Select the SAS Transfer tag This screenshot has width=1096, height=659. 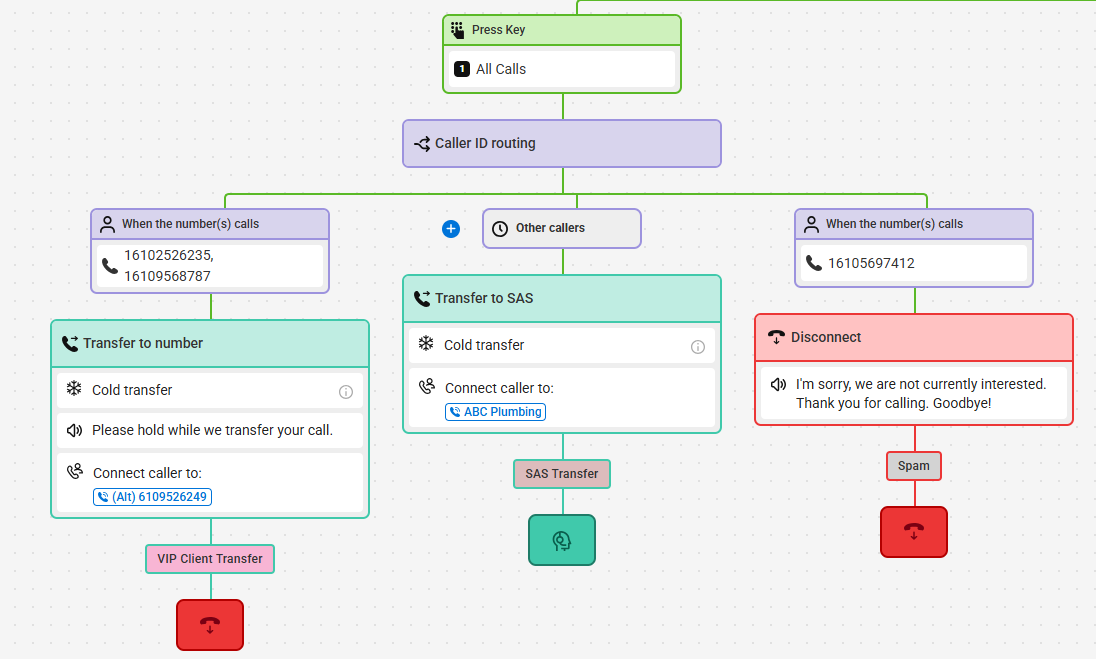pyautogui.click(x=562, y=474)
